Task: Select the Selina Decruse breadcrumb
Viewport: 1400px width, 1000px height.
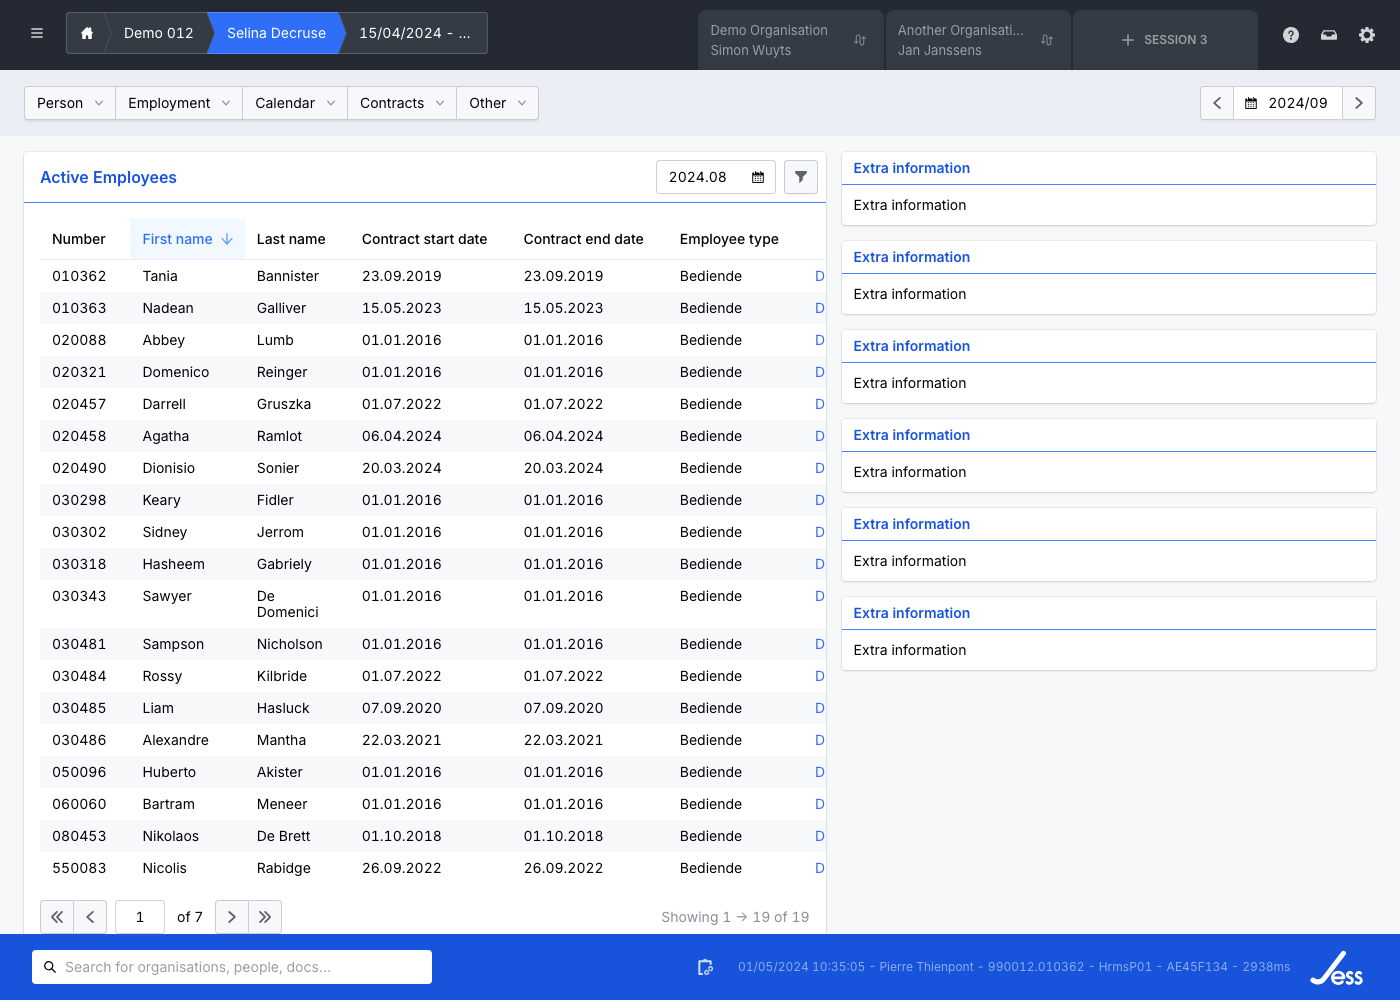Action: click(x=276, y=33)
